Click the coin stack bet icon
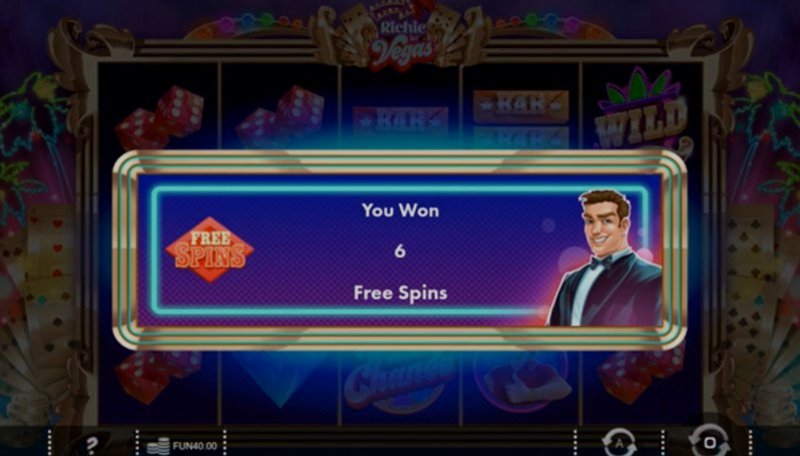Image resolution: width=800 pixels, height=456 pixels. (158, 446)
